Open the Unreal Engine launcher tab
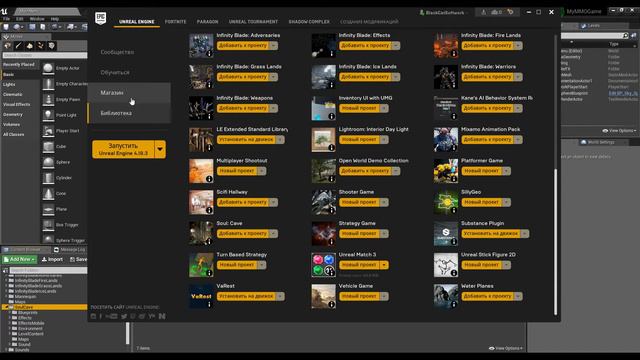Image resolution: width=640 pixels, height=360 pixels. click(137, 22)
